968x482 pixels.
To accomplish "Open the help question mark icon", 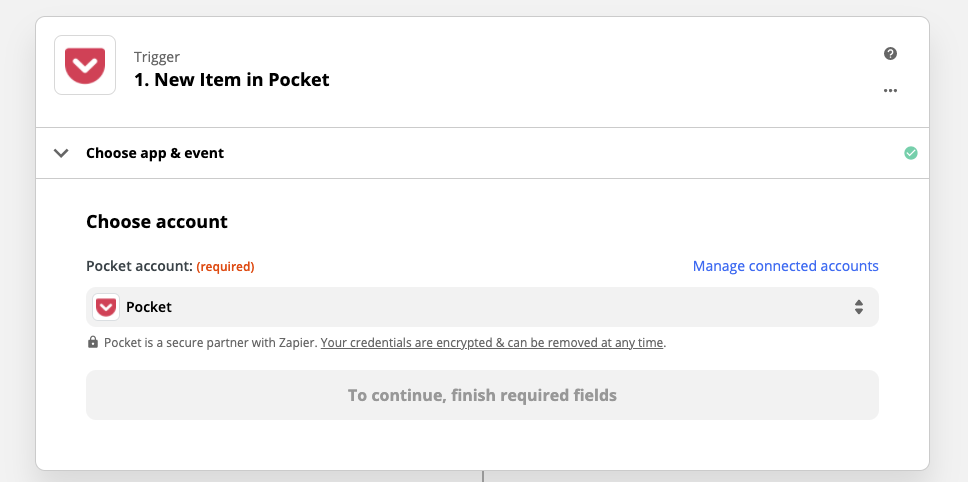I will [890, 54].
